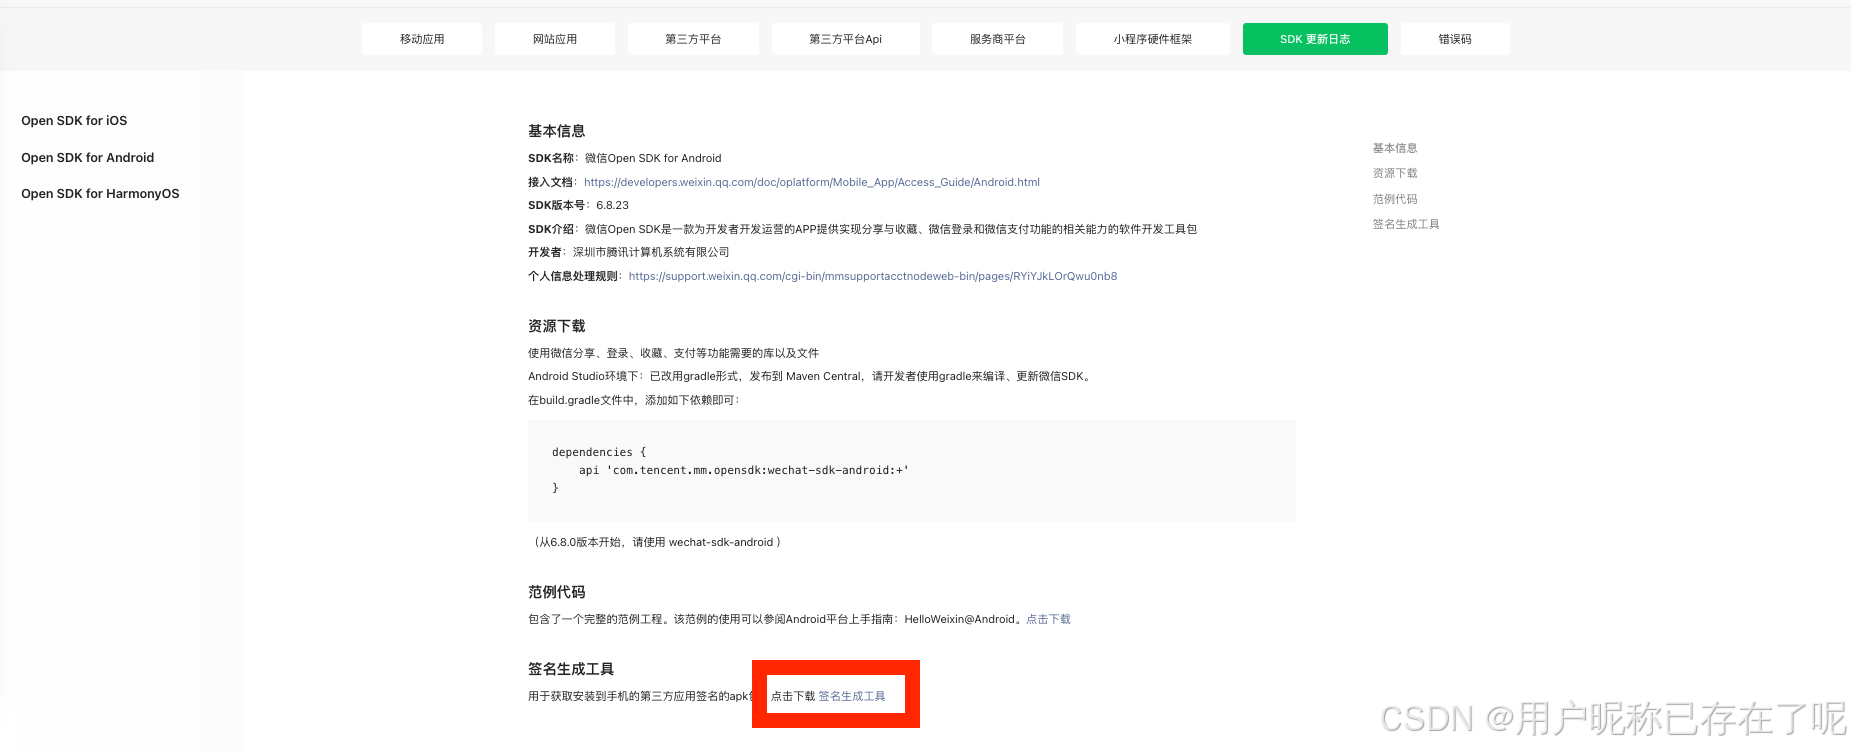The image size is (1851, 751).
Task: Click the 'dependencies {' code line
Action: pyautogui.click(x=599, y=452)
